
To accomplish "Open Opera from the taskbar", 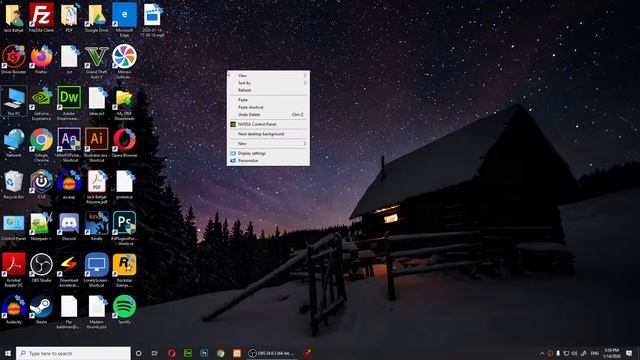I will [171, 353].
